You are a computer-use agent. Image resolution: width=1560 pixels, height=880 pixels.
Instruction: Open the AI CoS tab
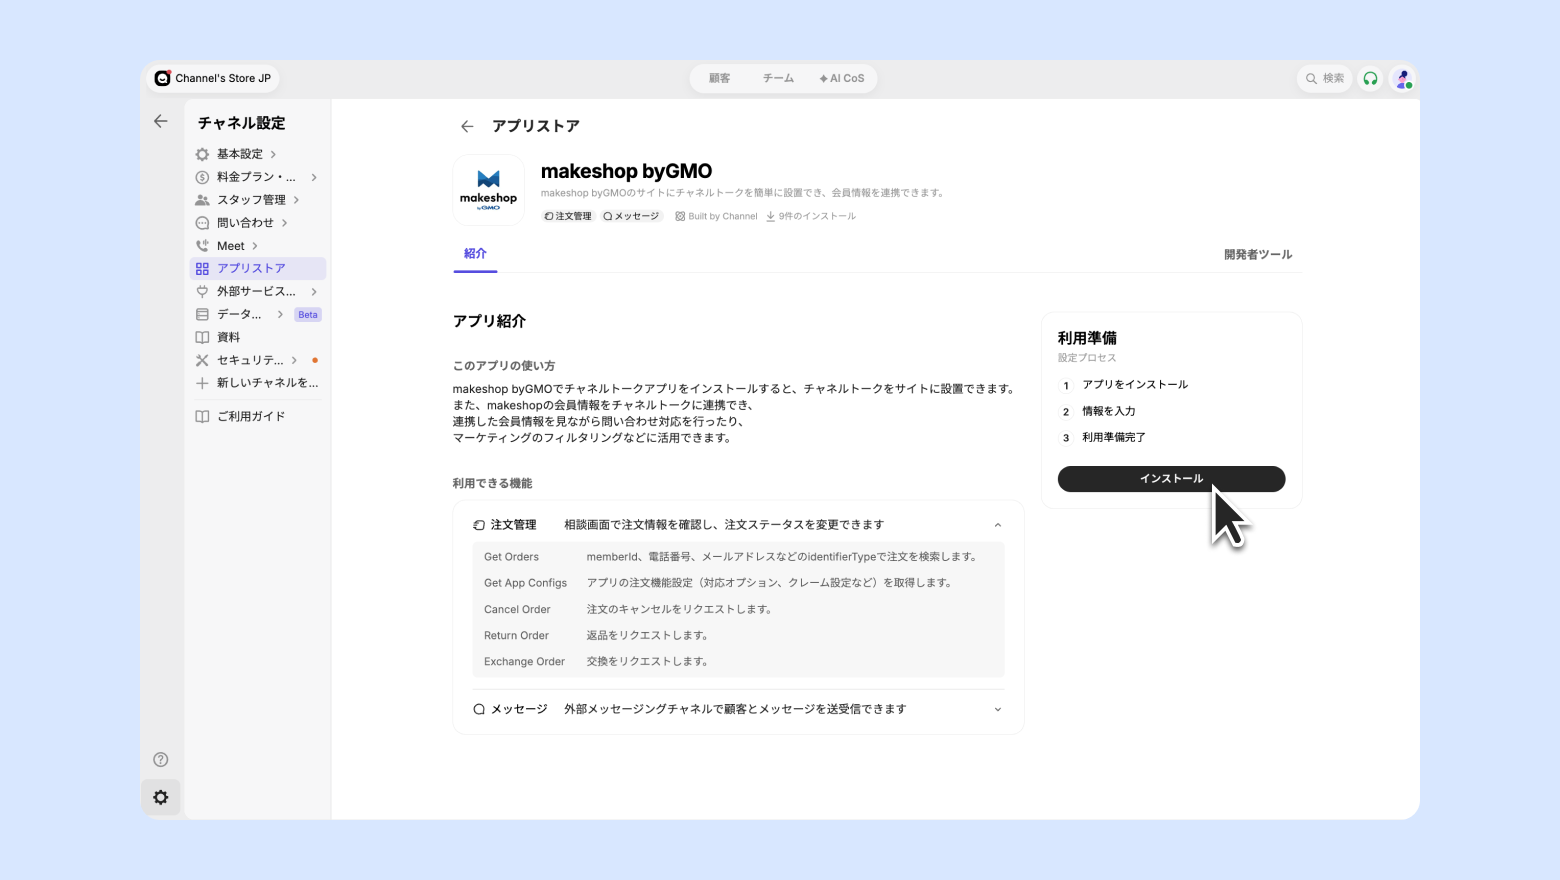(842, 78)
